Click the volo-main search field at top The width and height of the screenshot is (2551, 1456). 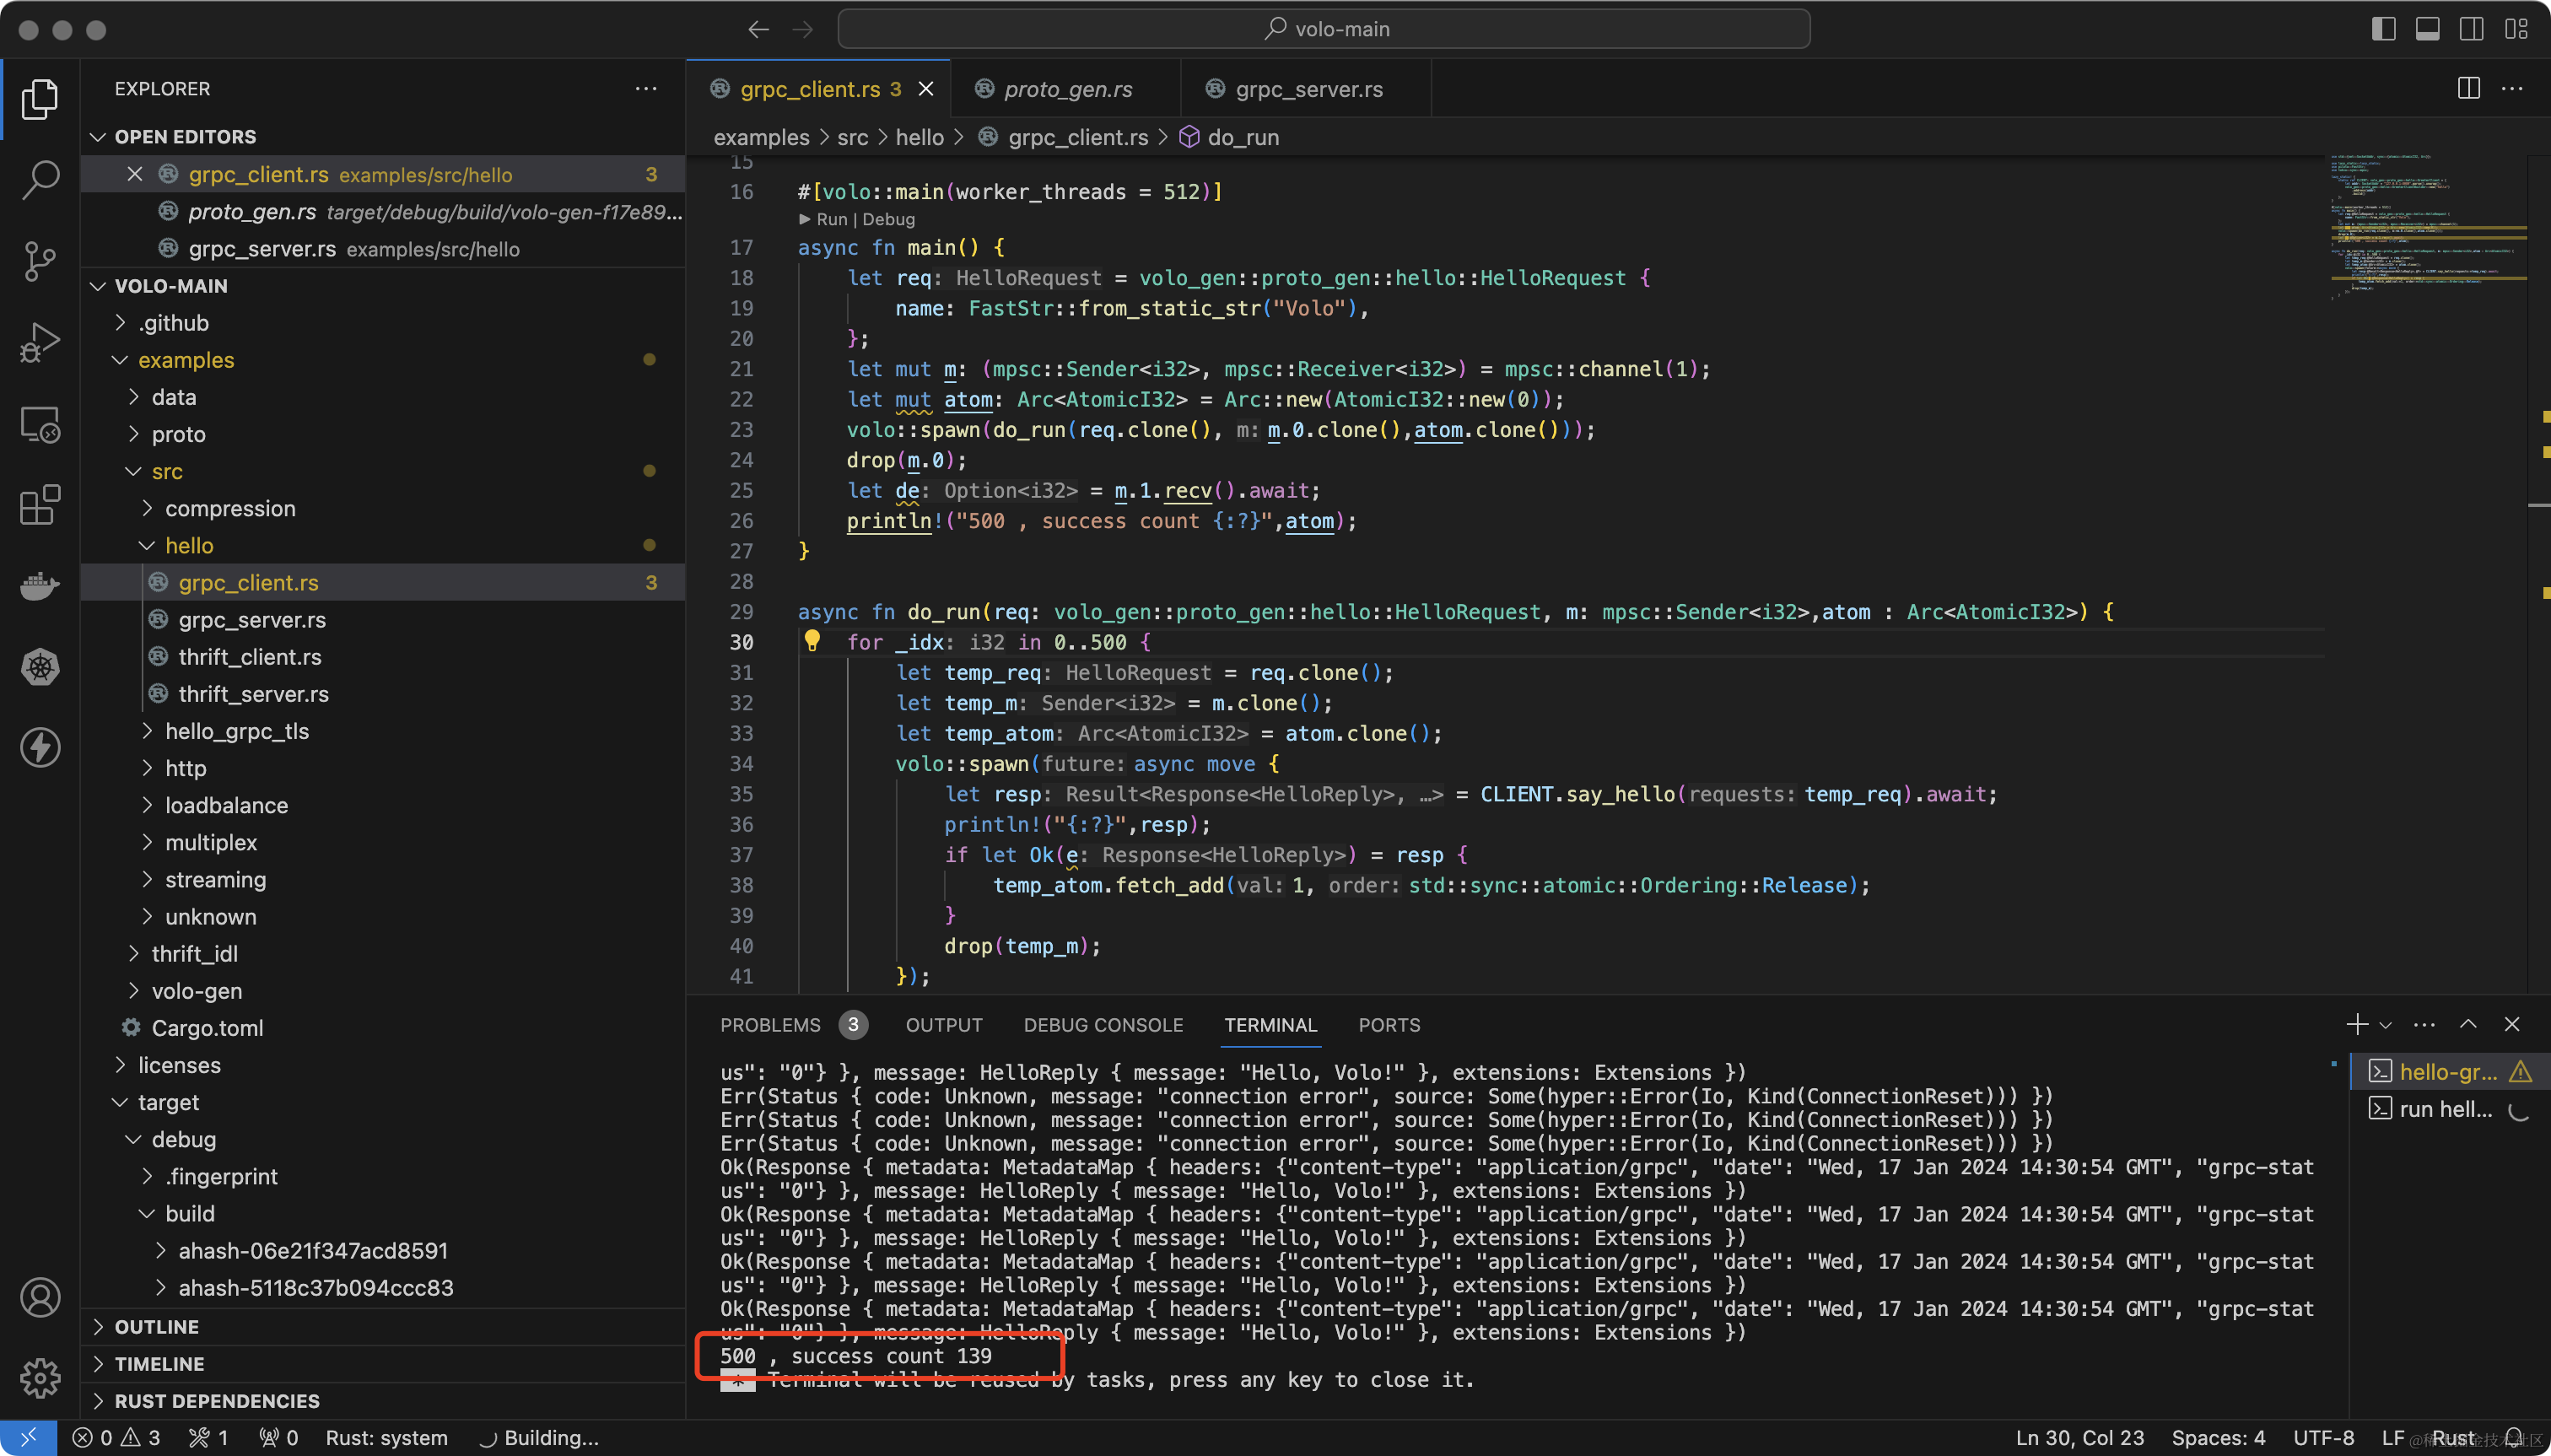tap(1325, 29)
